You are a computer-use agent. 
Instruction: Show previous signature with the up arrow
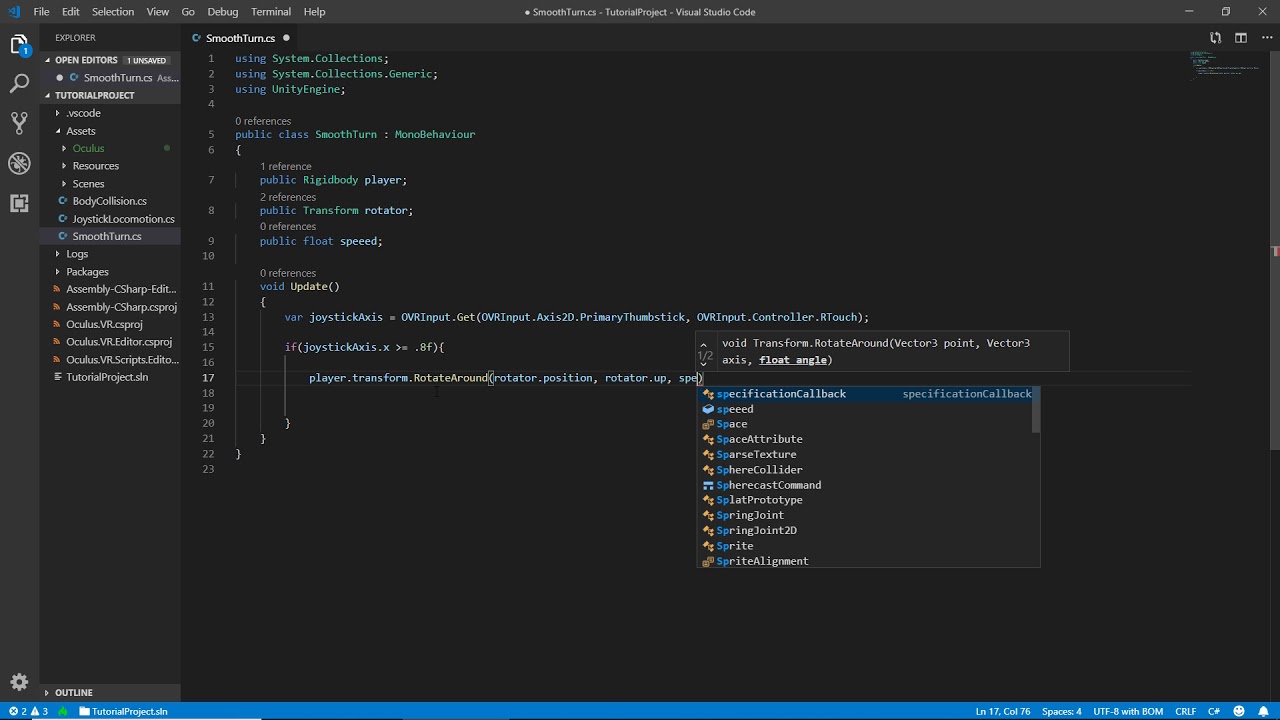click(x=704, y=344)
